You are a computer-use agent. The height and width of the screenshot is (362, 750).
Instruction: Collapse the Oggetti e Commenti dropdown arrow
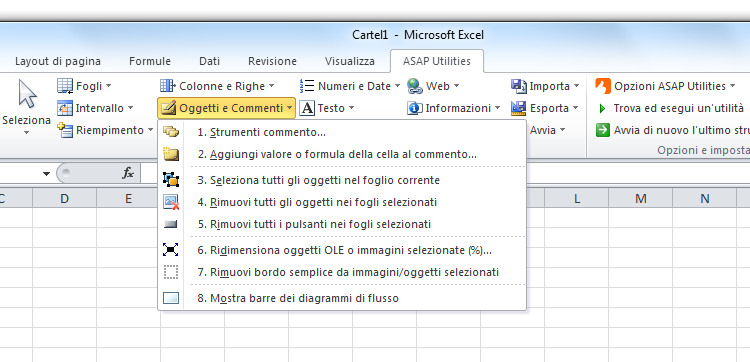coord(290,109)
